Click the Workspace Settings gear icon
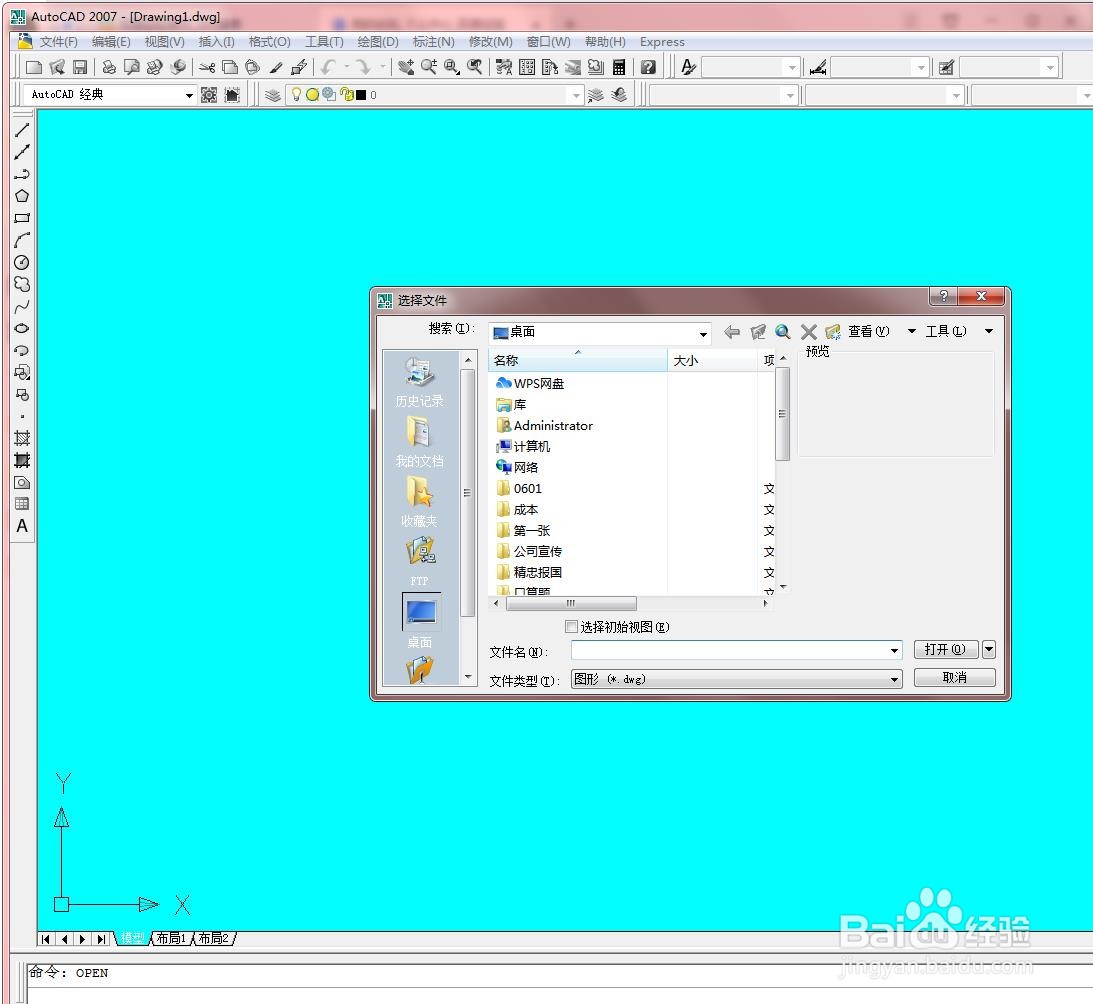 [x=208, y=95]
